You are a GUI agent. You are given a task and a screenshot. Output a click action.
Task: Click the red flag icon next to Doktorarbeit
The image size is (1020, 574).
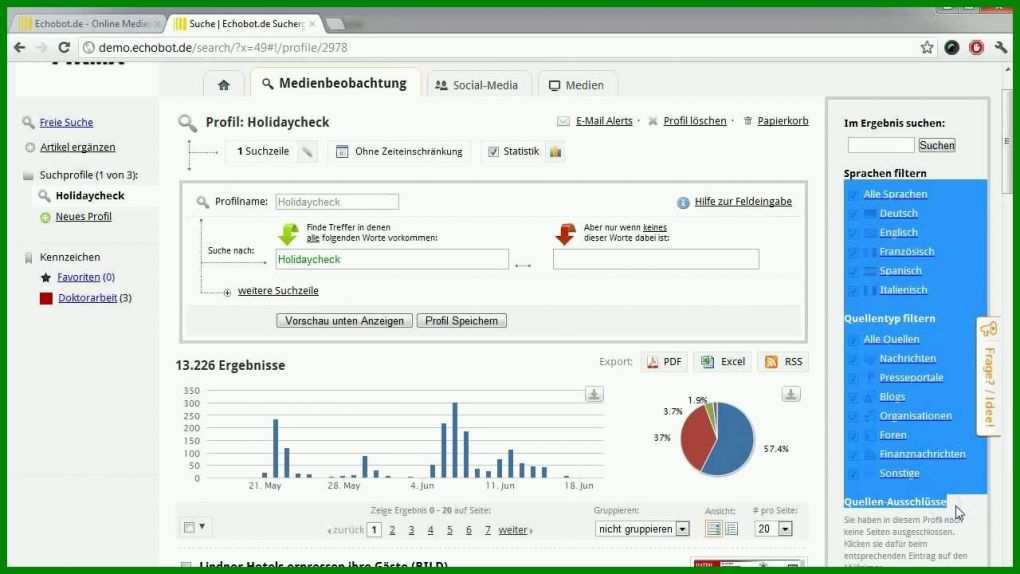tap(46, 298)
